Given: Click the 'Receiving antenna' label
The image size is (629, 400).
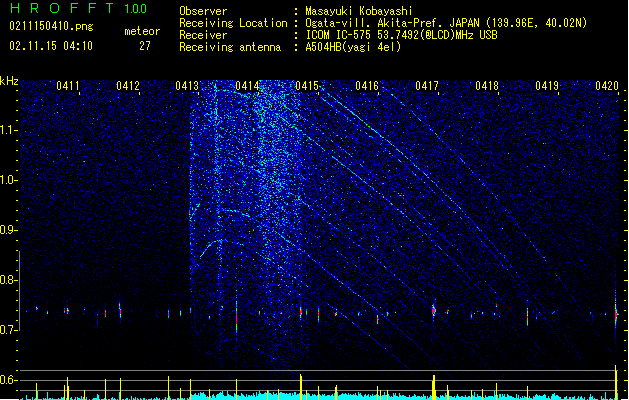Looking at the screenshot, I should [x=230, y=47].
